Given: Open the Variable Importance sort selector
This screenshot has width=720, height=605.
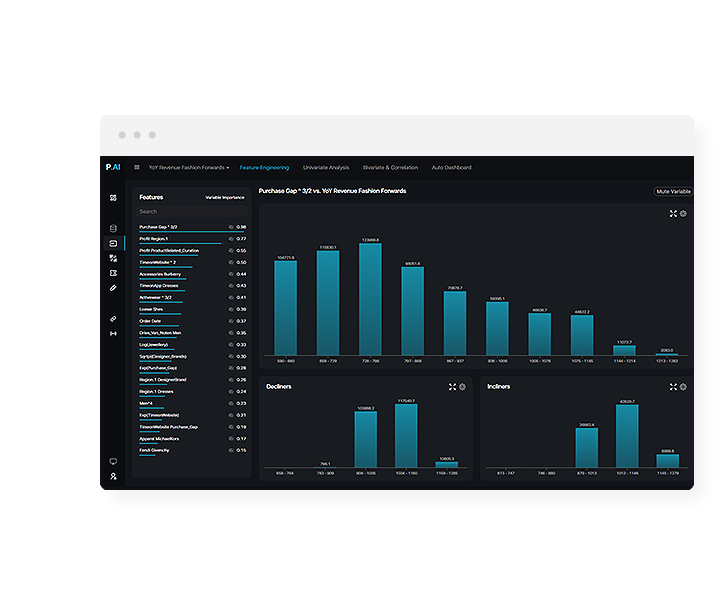Looking at the screenshot, I should [224, 197].
